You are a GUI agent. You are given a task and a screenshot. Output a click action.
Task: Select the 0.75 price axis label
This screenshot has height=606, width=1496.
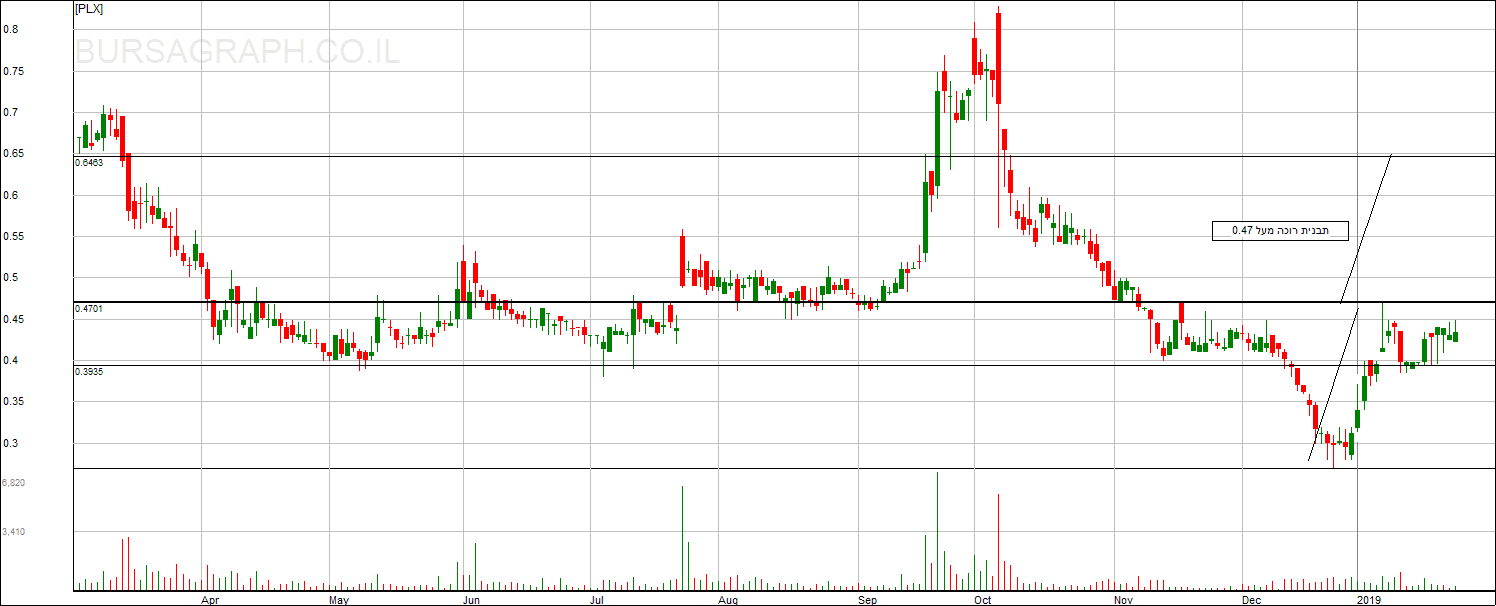click(12, 71)
